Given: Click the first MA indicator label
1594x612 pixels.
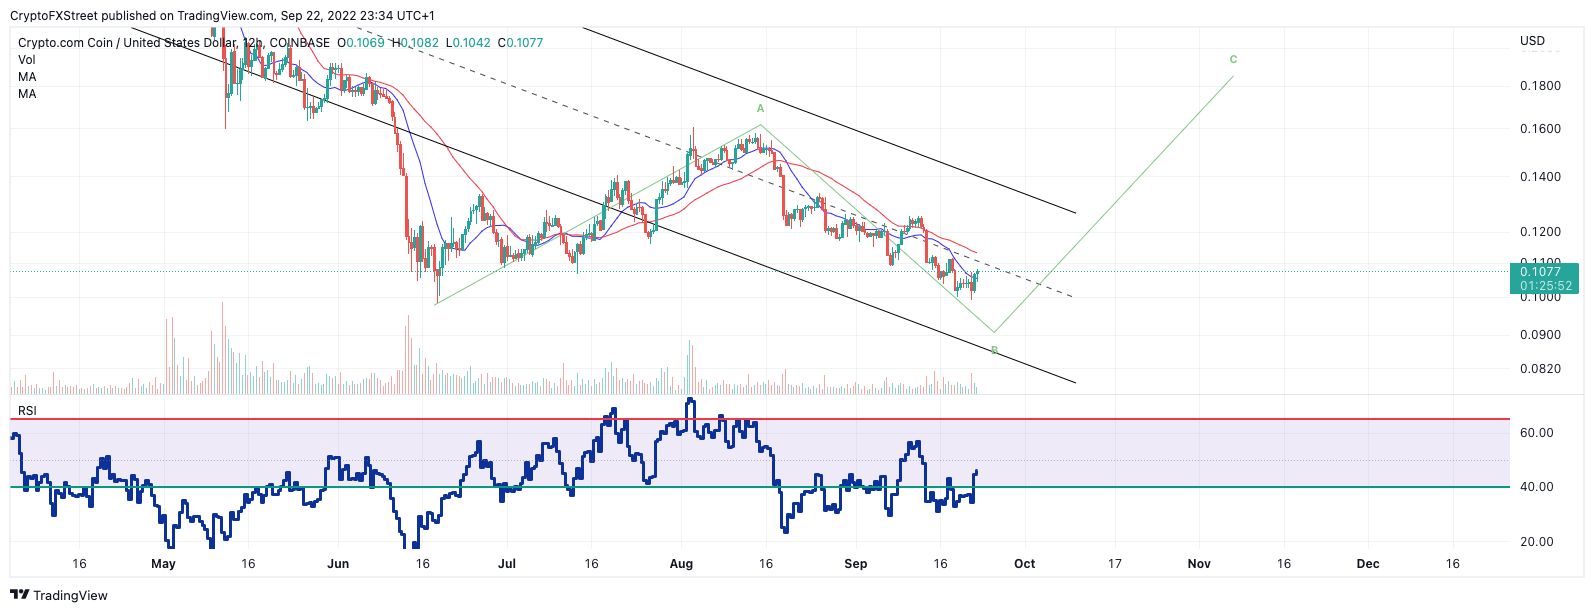Looking at the screenshot, I should pos(27,77).
